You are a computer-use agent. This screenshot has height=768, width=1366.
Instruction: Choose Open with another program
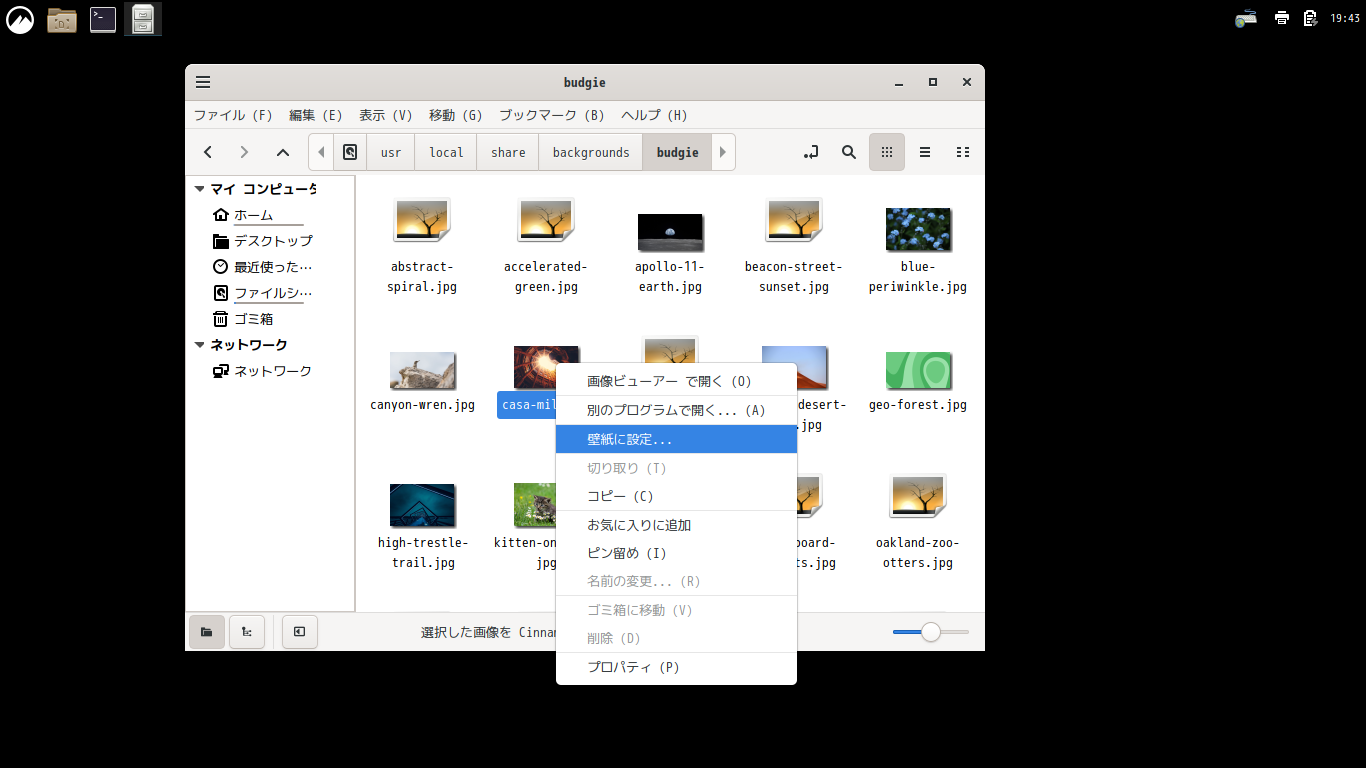(x=676, y=410)
